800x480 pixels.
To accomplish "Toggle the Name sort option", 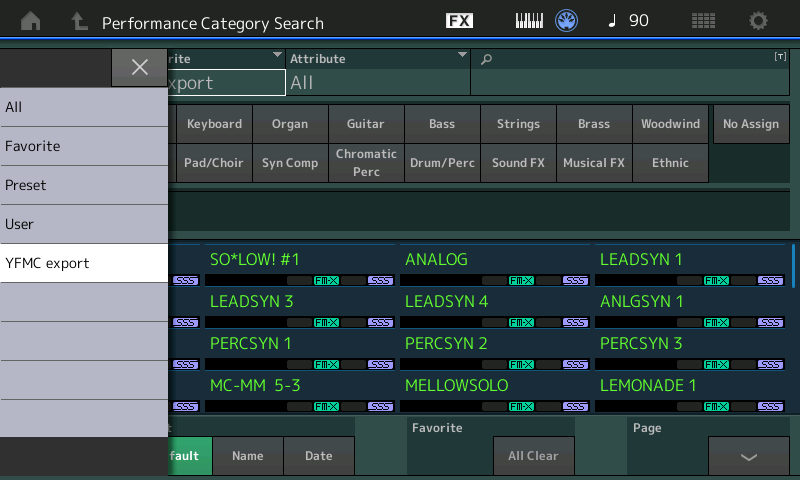I will pyautogui.click(x=247, y=456).
